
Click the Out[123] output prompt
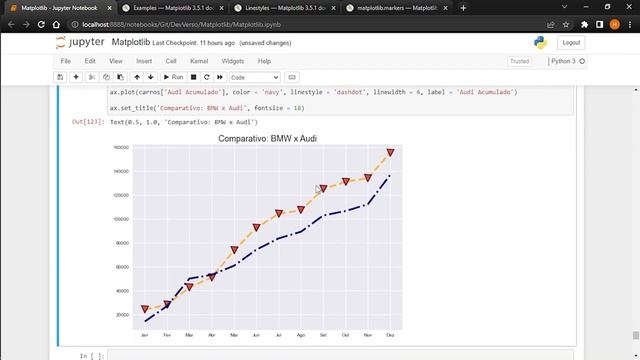tap(88, 122)
